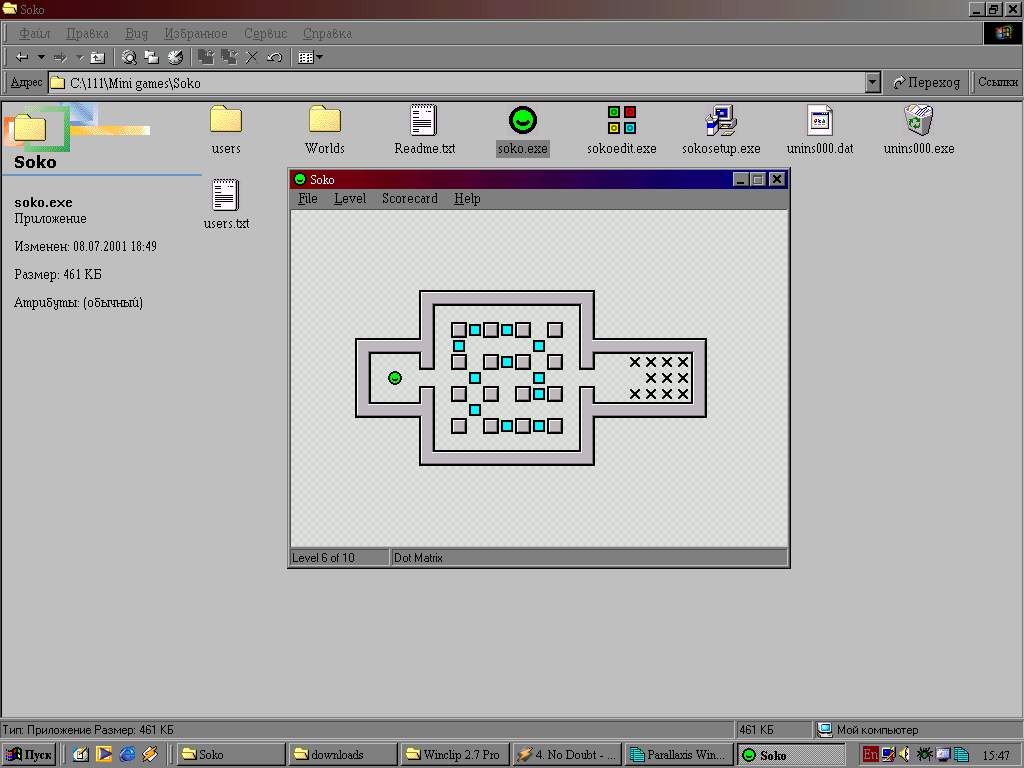Screen dimensions: 1024x768
Task: Click the Search icon in Explorer toolbar
Action: pos(129,57)
